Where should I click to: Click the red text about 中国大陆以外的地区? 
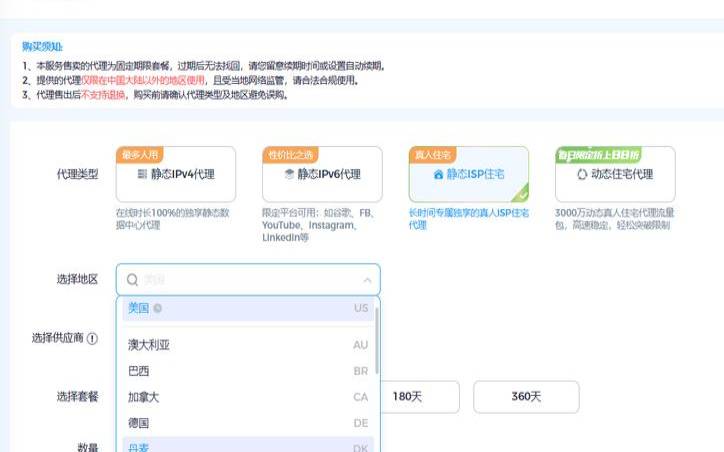[143, 80]
